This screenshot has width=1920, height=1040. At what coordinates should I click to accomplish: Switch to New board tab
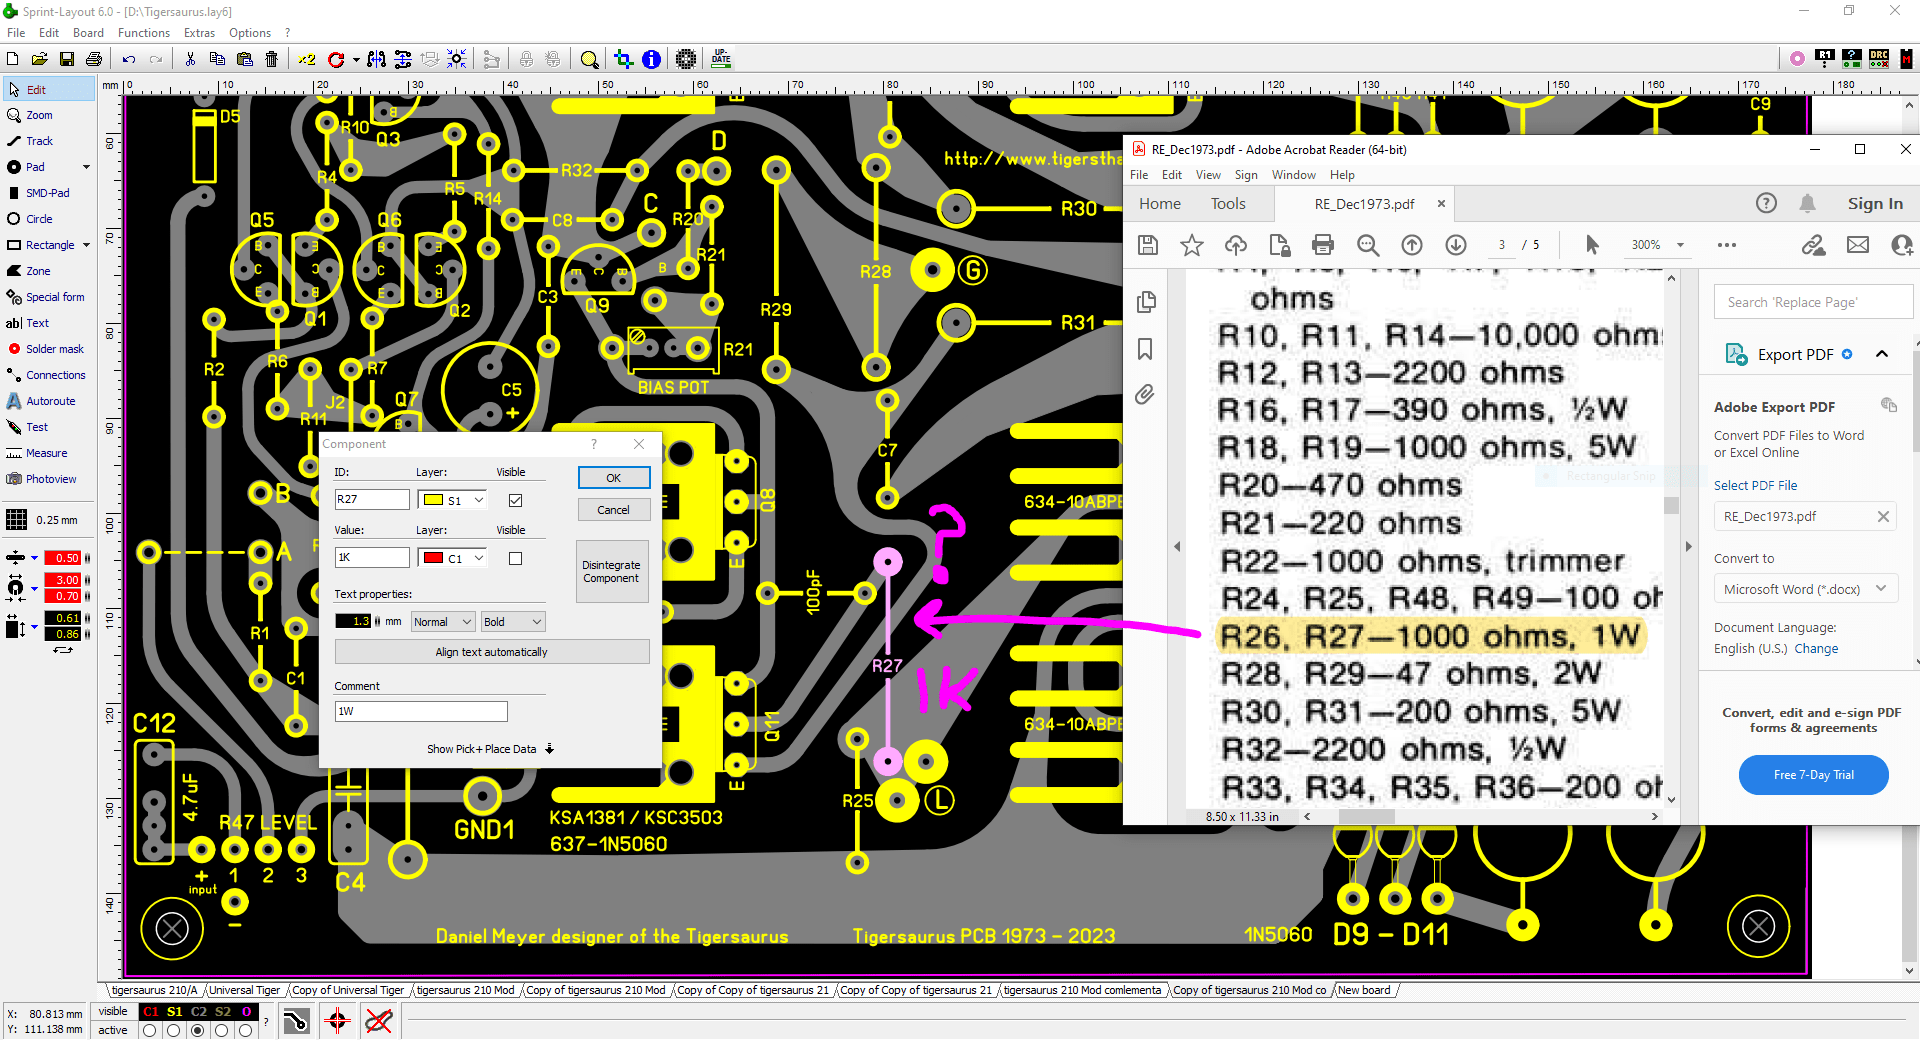coord(1364,990)
